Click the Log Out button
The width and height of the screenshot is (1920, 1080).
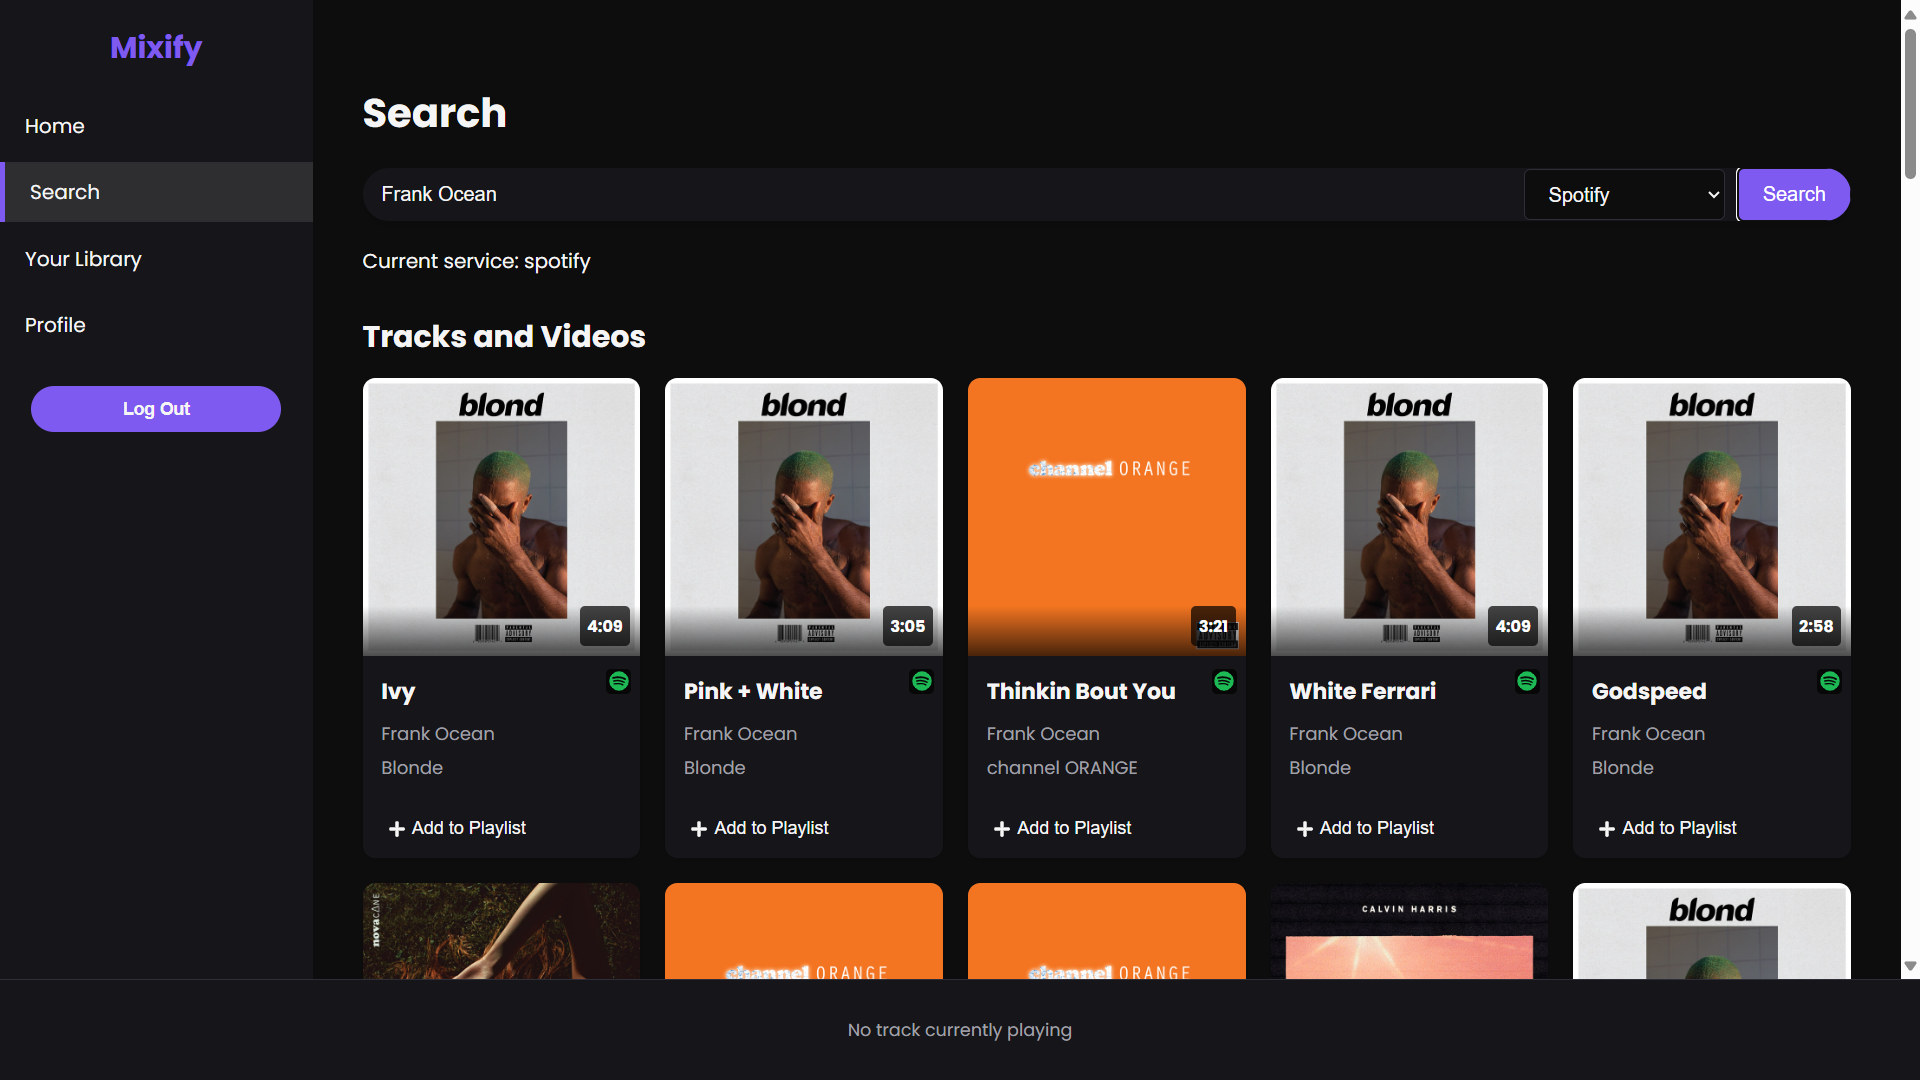click(156, 409)
